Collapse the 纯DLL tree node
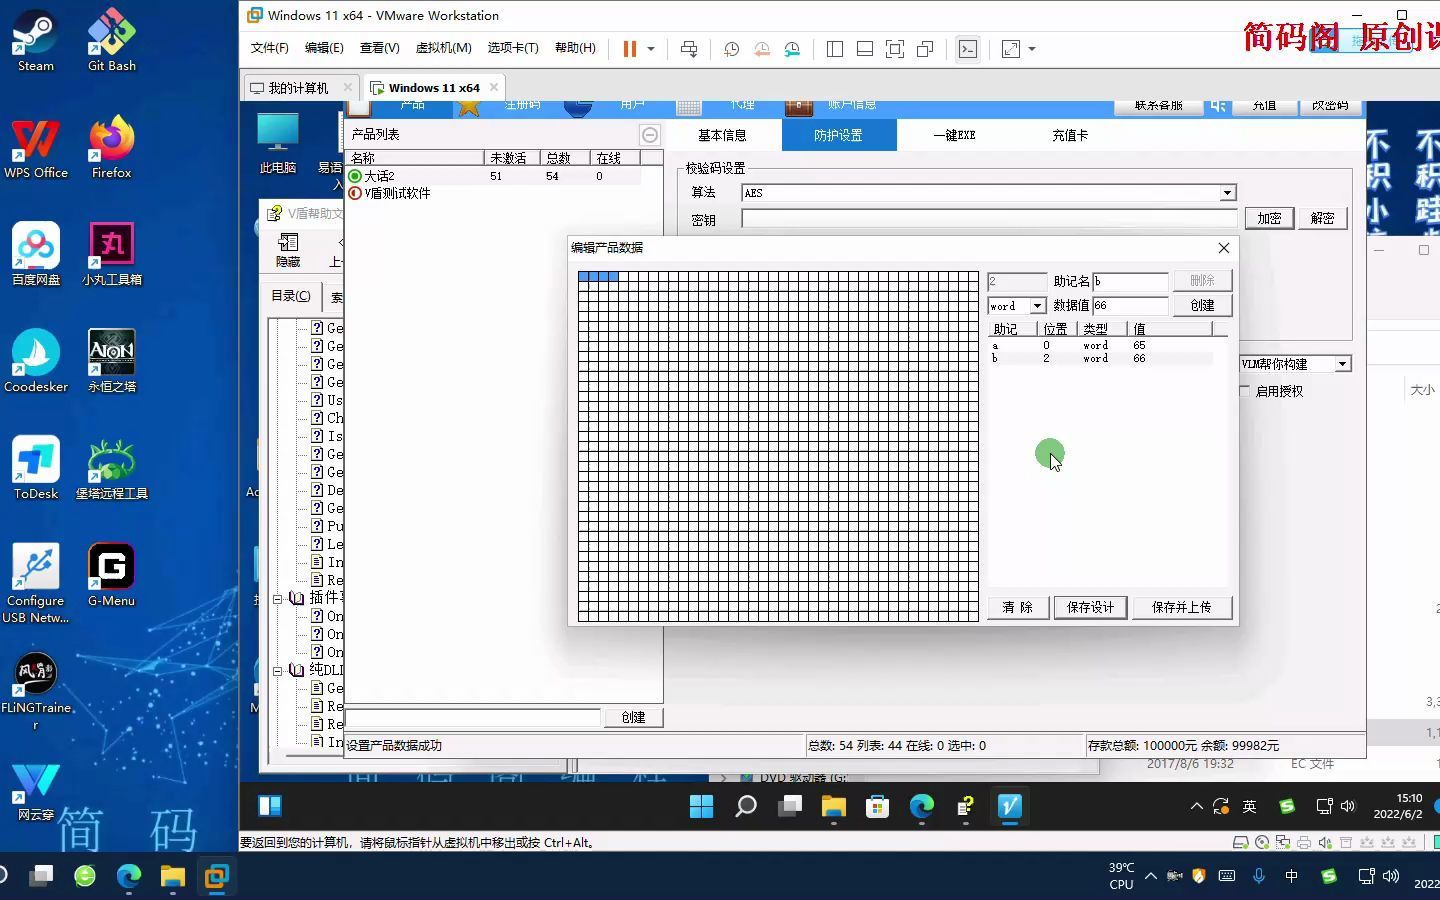 tap(278, 670)
